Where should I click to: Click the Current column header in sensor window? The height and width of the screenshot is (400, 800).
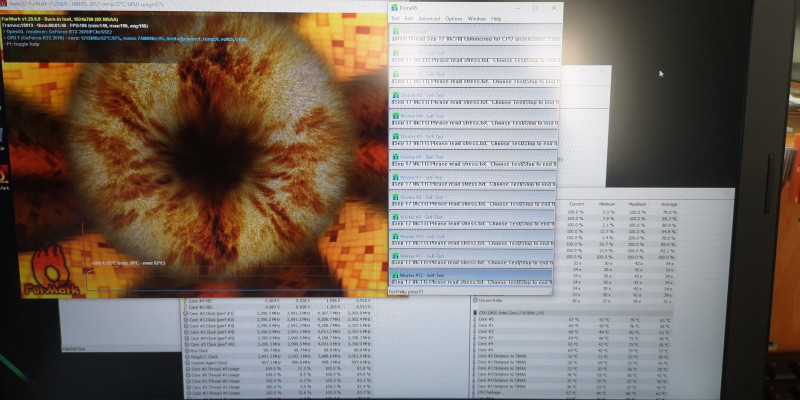coord(577,205)
